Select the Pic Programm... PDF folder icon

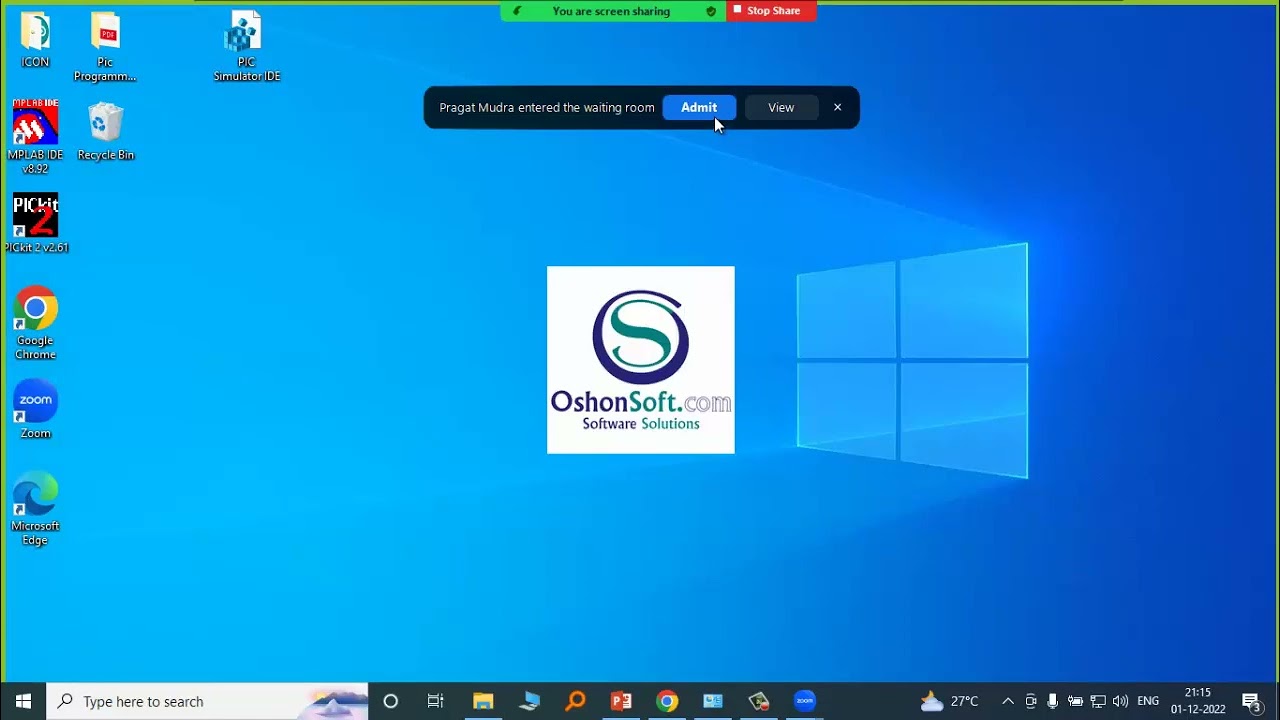point(105,47)
